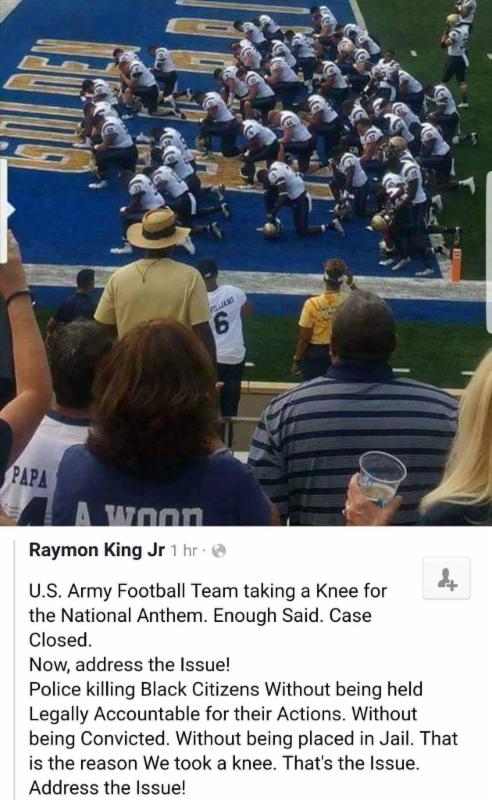Click the gold helmet on the turf
The width and height of the screenshot is (492, 800).
point(272,227)
